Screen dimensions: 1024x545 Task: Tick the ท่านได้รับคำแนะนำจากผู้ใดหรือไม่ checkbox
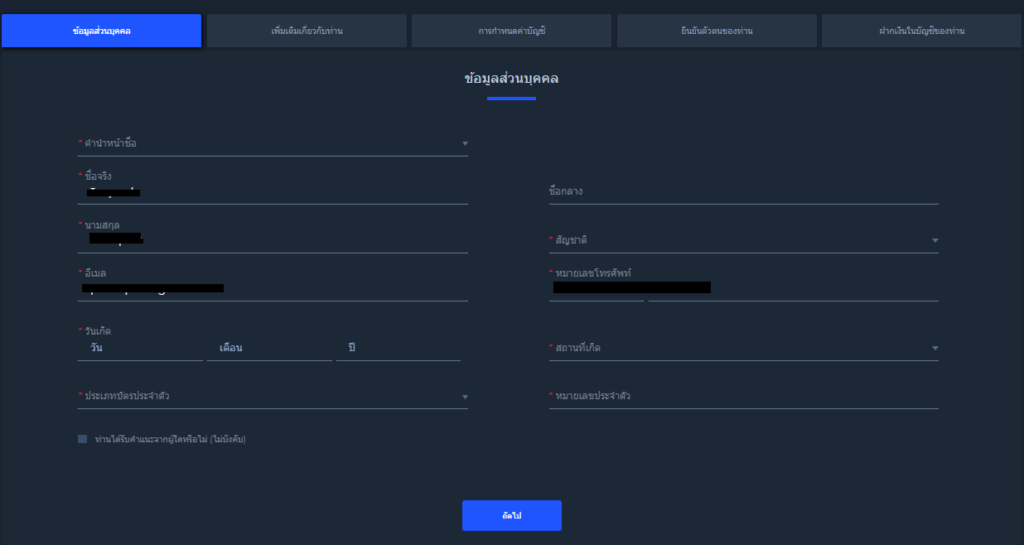pos(82,439)
